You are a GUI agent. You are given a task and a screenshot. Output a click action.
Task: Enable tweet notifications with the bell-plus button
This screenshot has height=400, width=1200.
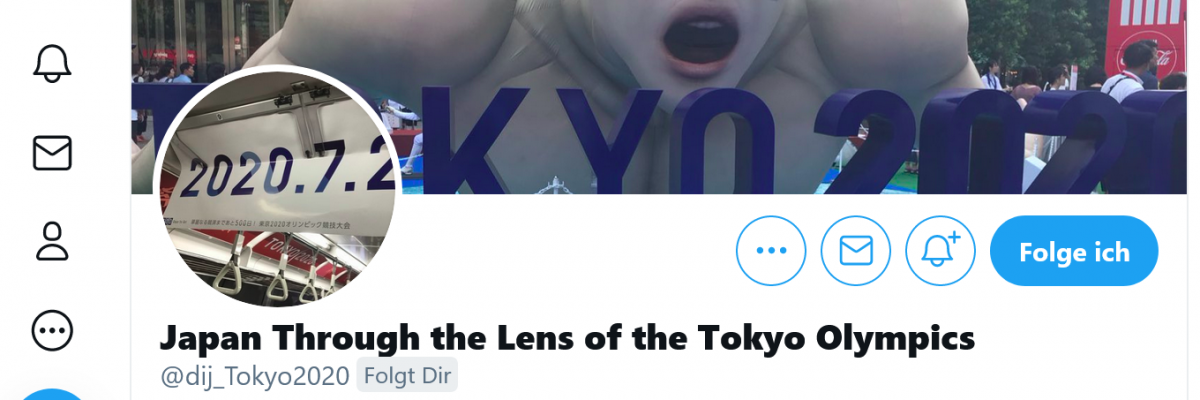click(941, 250)
